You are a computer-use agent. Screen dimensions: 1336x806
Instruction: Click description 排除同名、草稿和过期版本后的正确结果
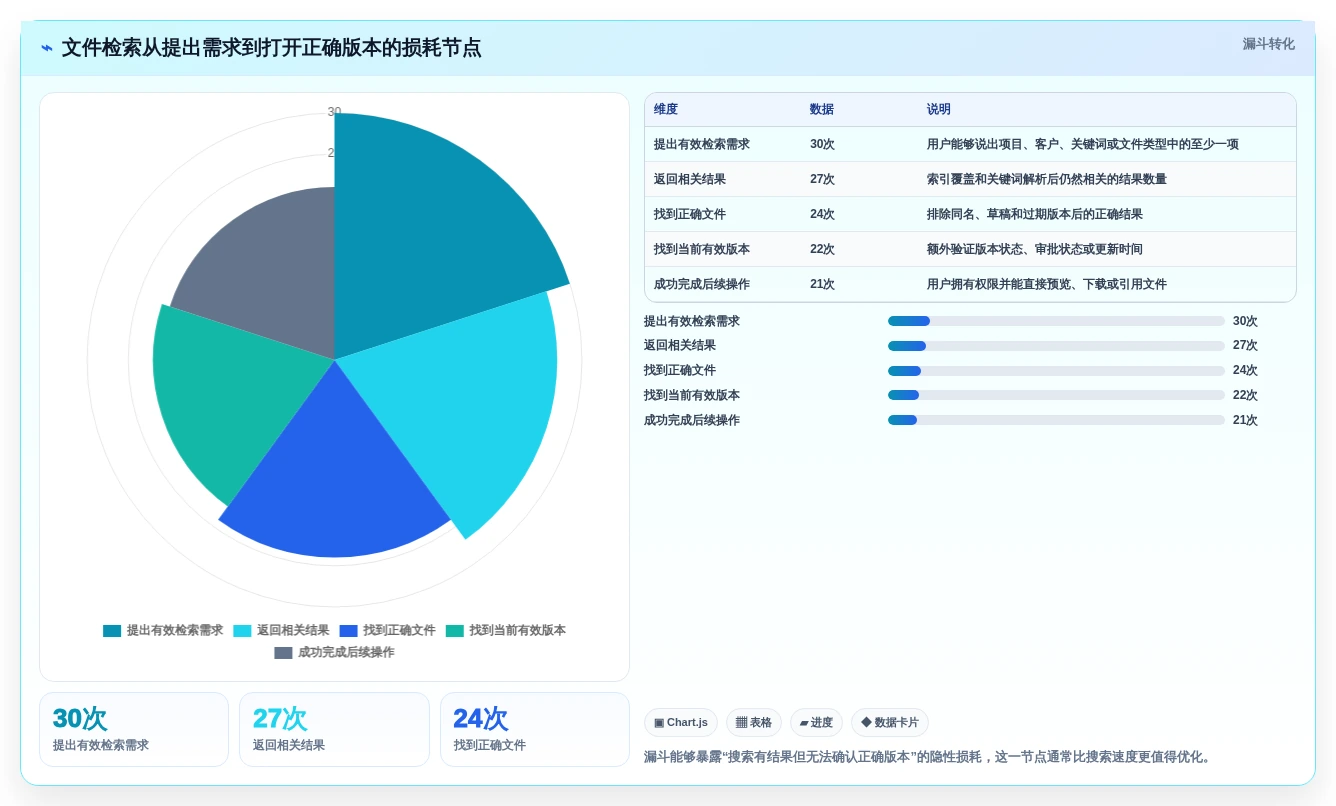[1035, 214]
